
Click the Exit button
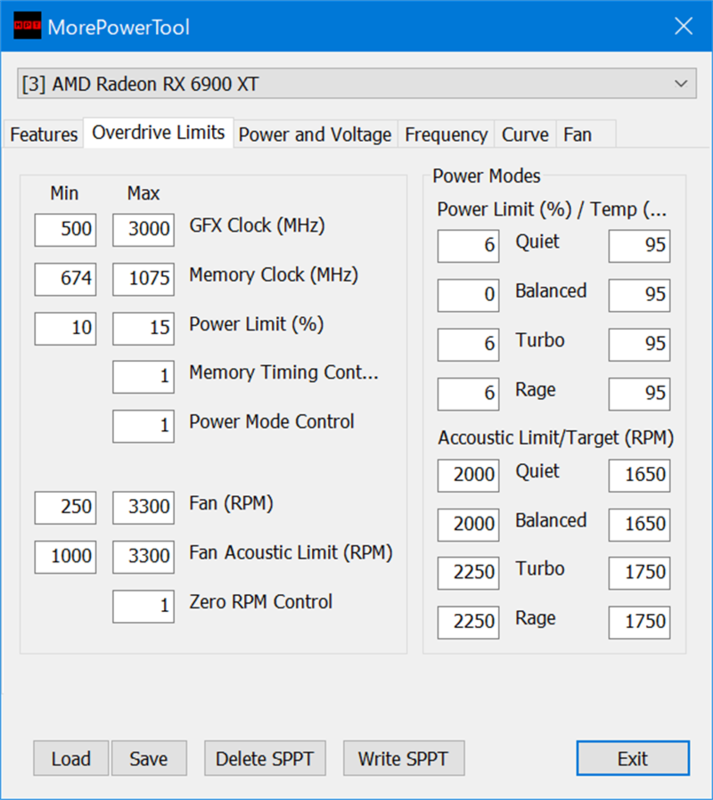(x=633, y=759)
